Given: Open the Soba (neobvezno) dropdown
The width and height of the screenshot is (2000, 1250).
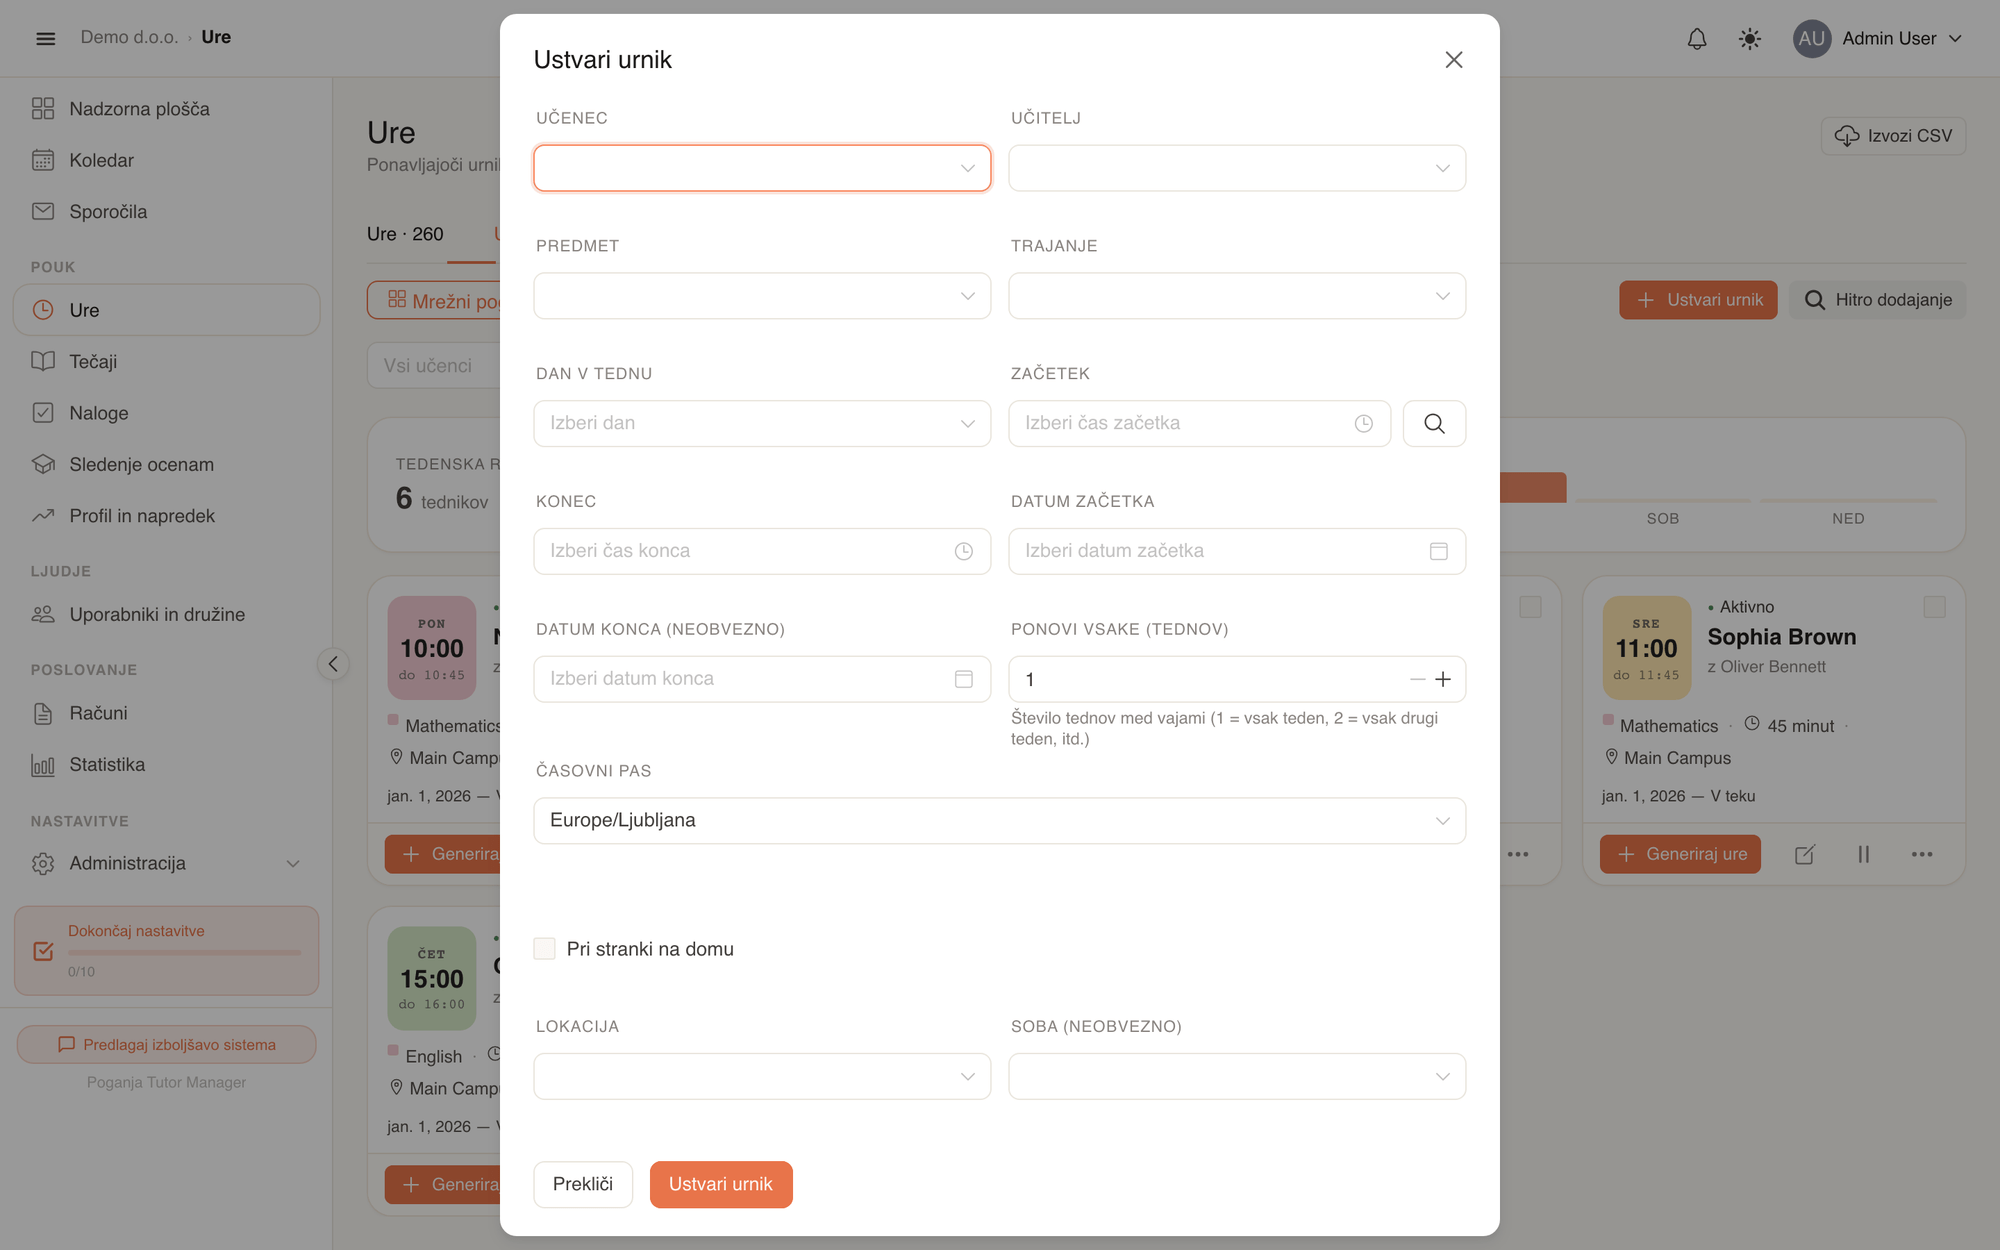Looking at the screenshot, I should (x=1237, y=1077).
